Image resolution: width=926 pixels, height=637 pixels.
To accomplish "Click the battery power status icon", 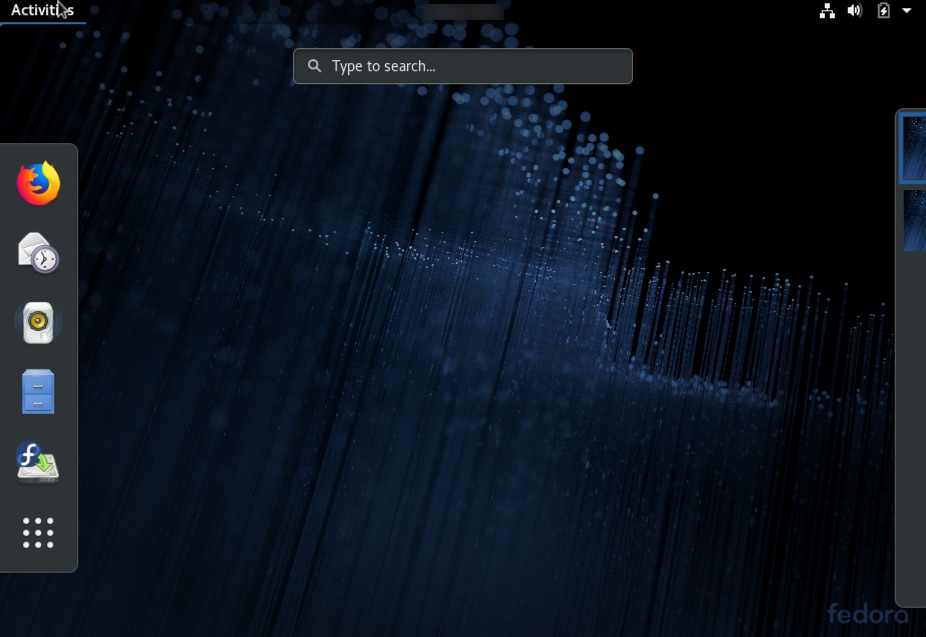I will [x=883, y=11].
